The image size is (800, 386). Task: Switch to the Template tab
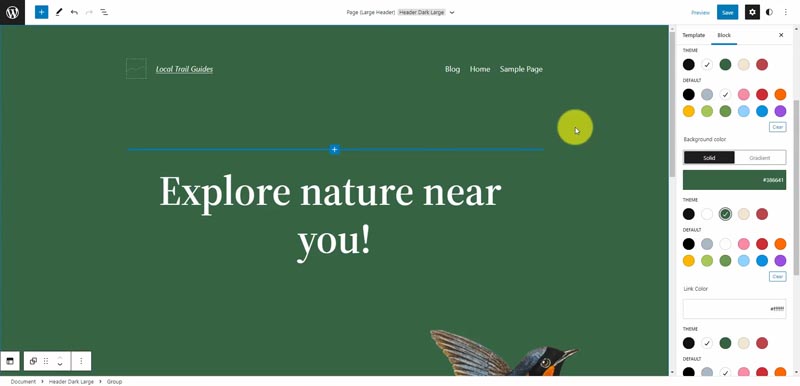click(x=693, y=35)
